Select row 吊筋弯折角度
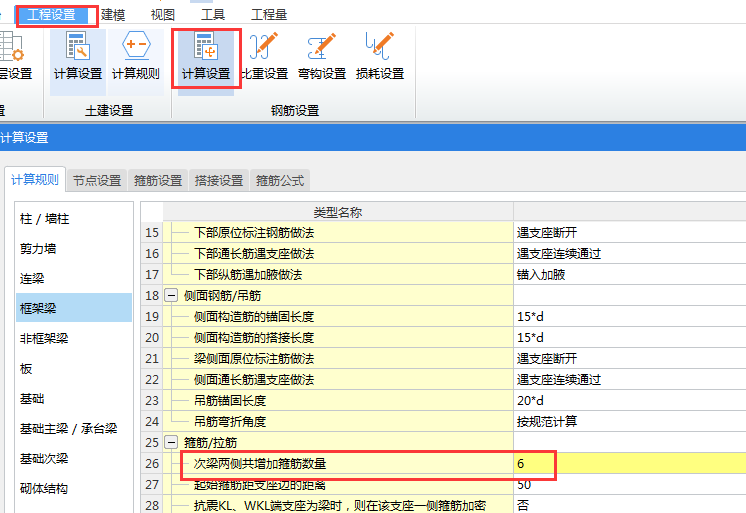This screenshot has width=746, height=513. pyautogui.click(x=338, y=422)
